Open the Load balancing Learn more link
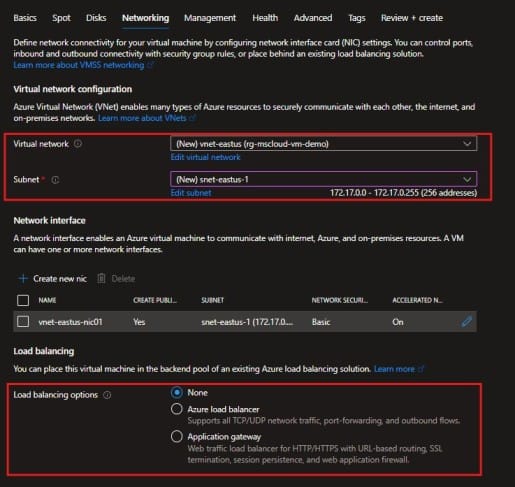Image resolution: width=515 pixels, height=487 pixels. (x=394, y=369)
